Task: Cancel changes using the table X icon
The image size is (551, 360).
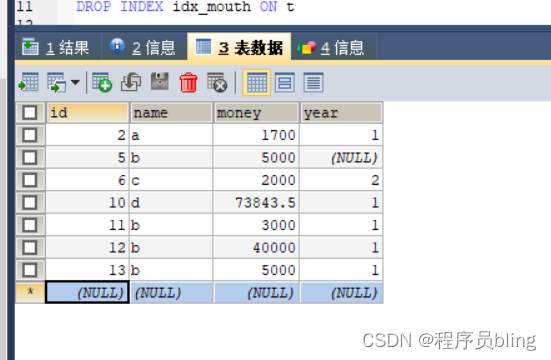Action: coord(217,82)
